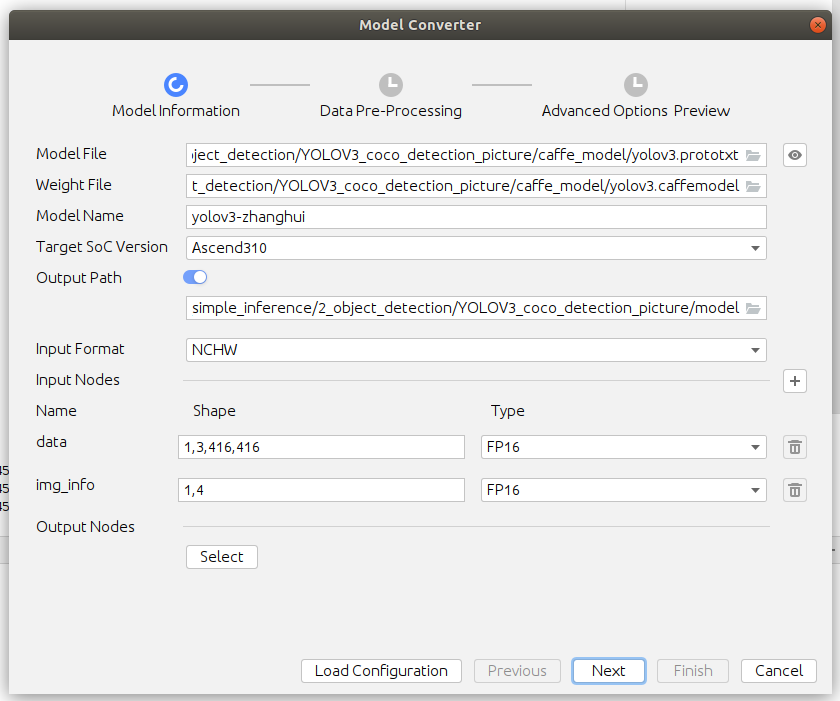Toggle the Output Path switch

tap(195, 277)
